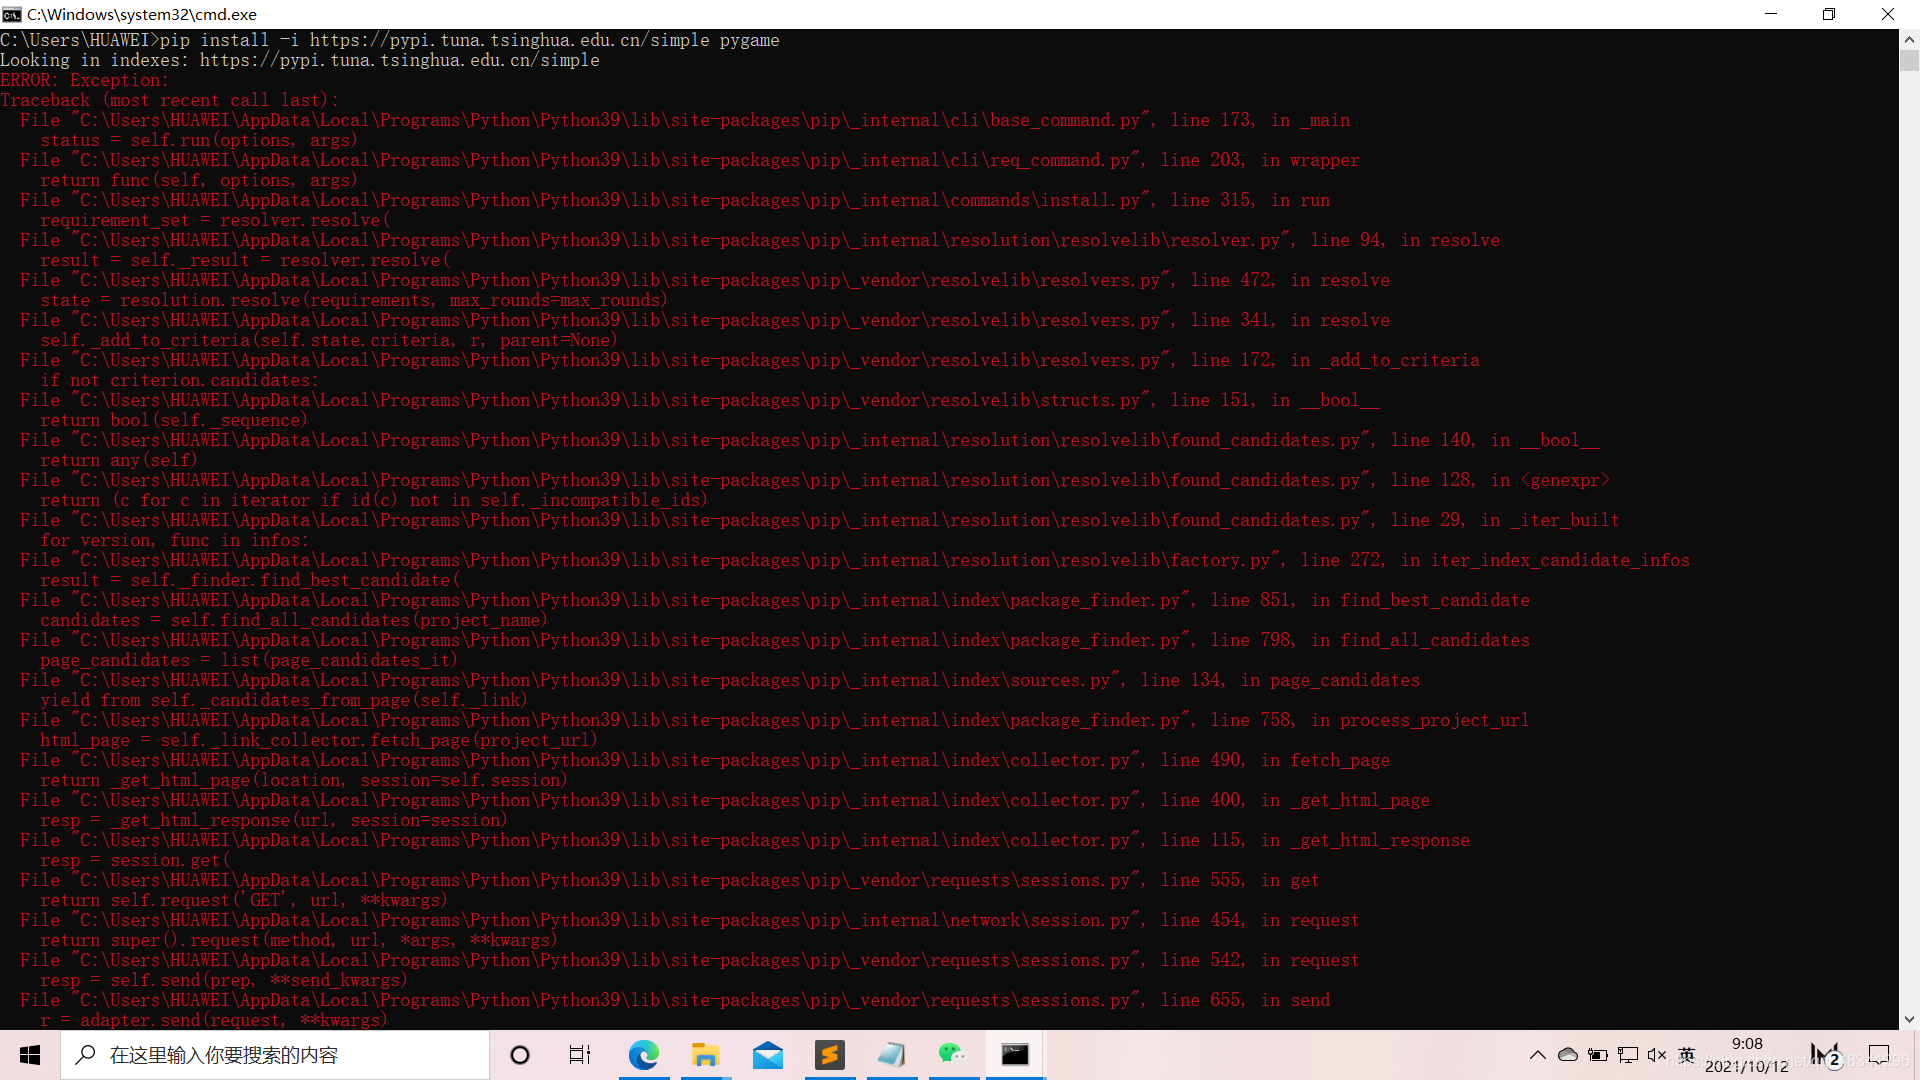Click the structs.py line 151 entry

(700, 400)
